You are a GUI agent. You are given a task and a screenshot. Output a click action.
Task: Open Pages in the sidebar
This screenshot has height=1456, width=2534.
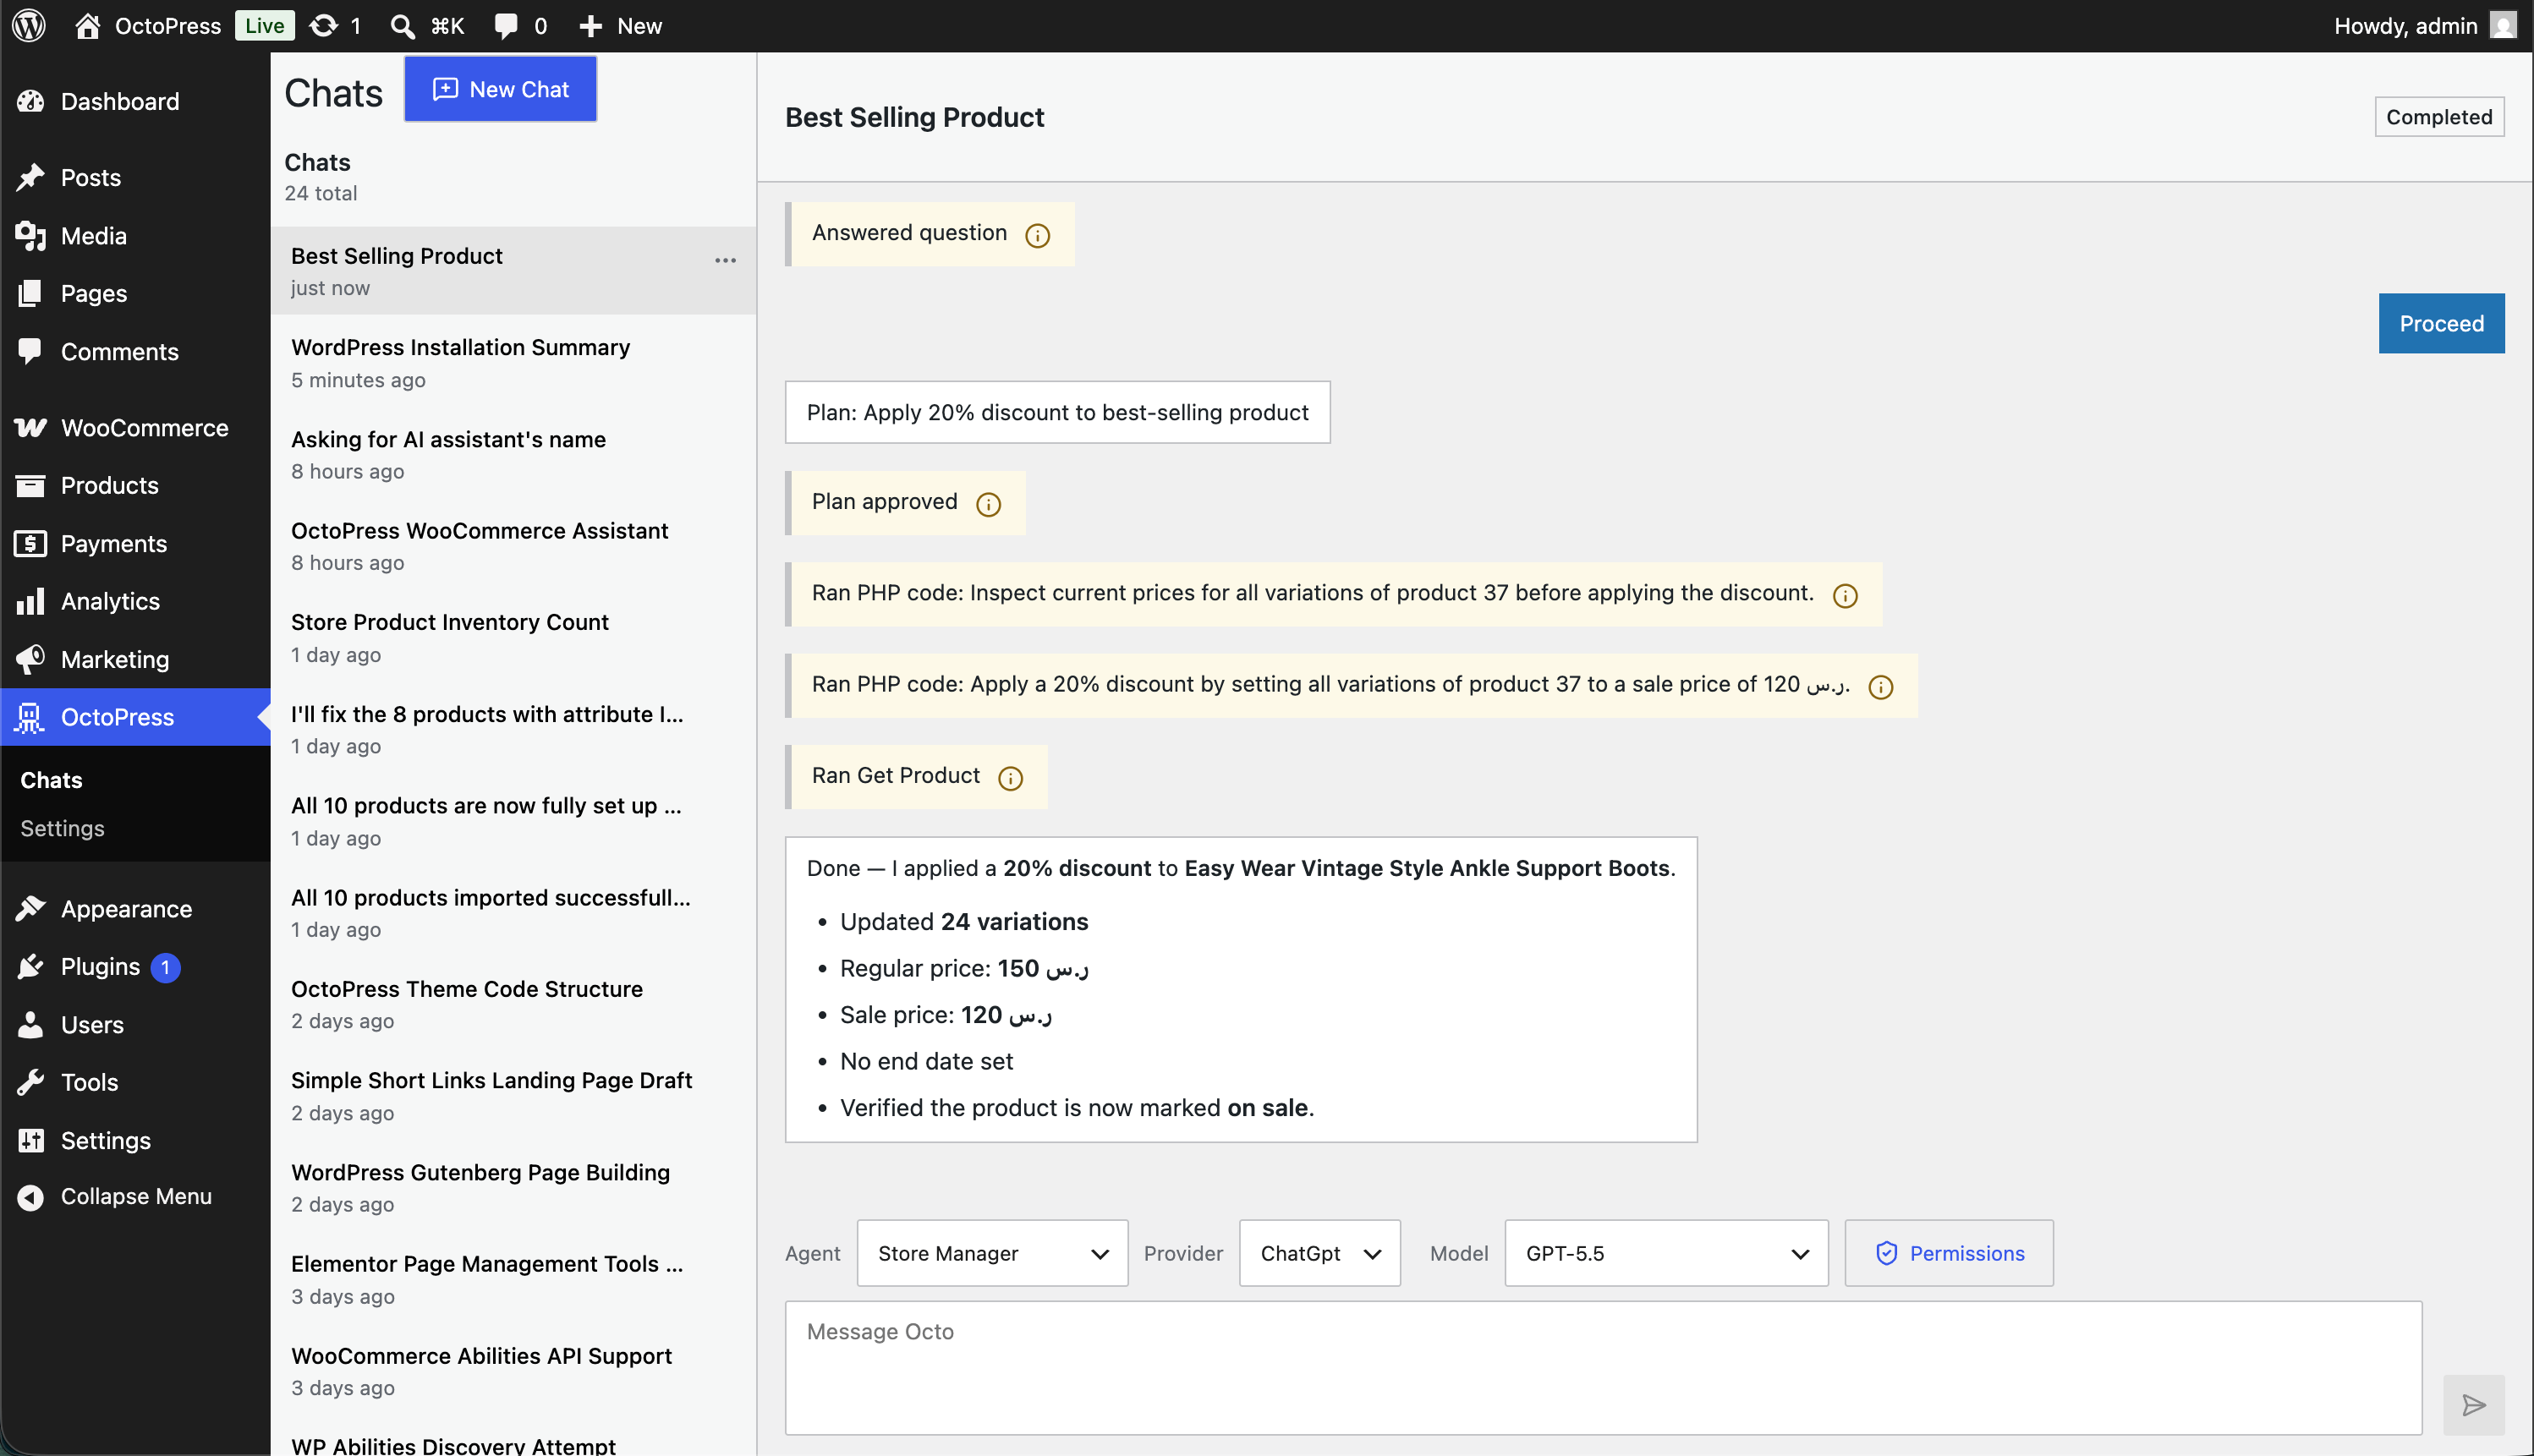coord(136,293)
